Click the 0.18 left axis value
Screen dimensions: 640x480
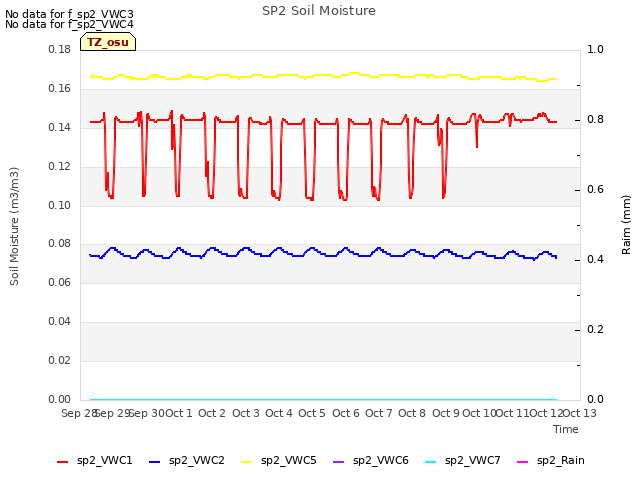(60, 50)
